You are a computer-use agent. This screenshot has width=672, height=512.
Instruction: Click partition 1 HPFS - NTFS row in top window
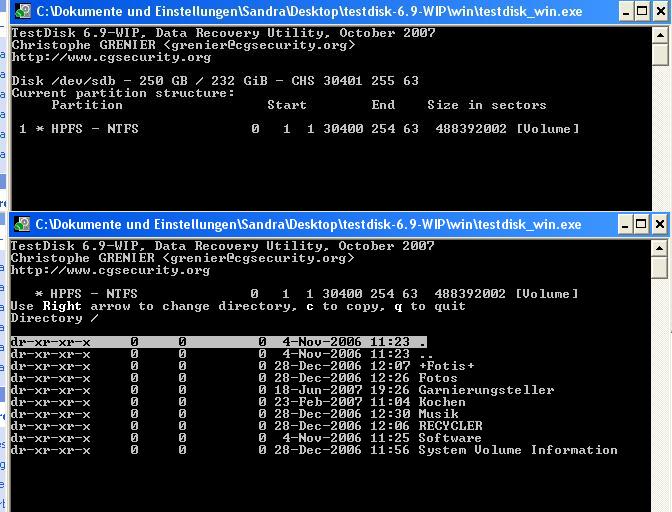pyautogui.click(x=299, y=129)
